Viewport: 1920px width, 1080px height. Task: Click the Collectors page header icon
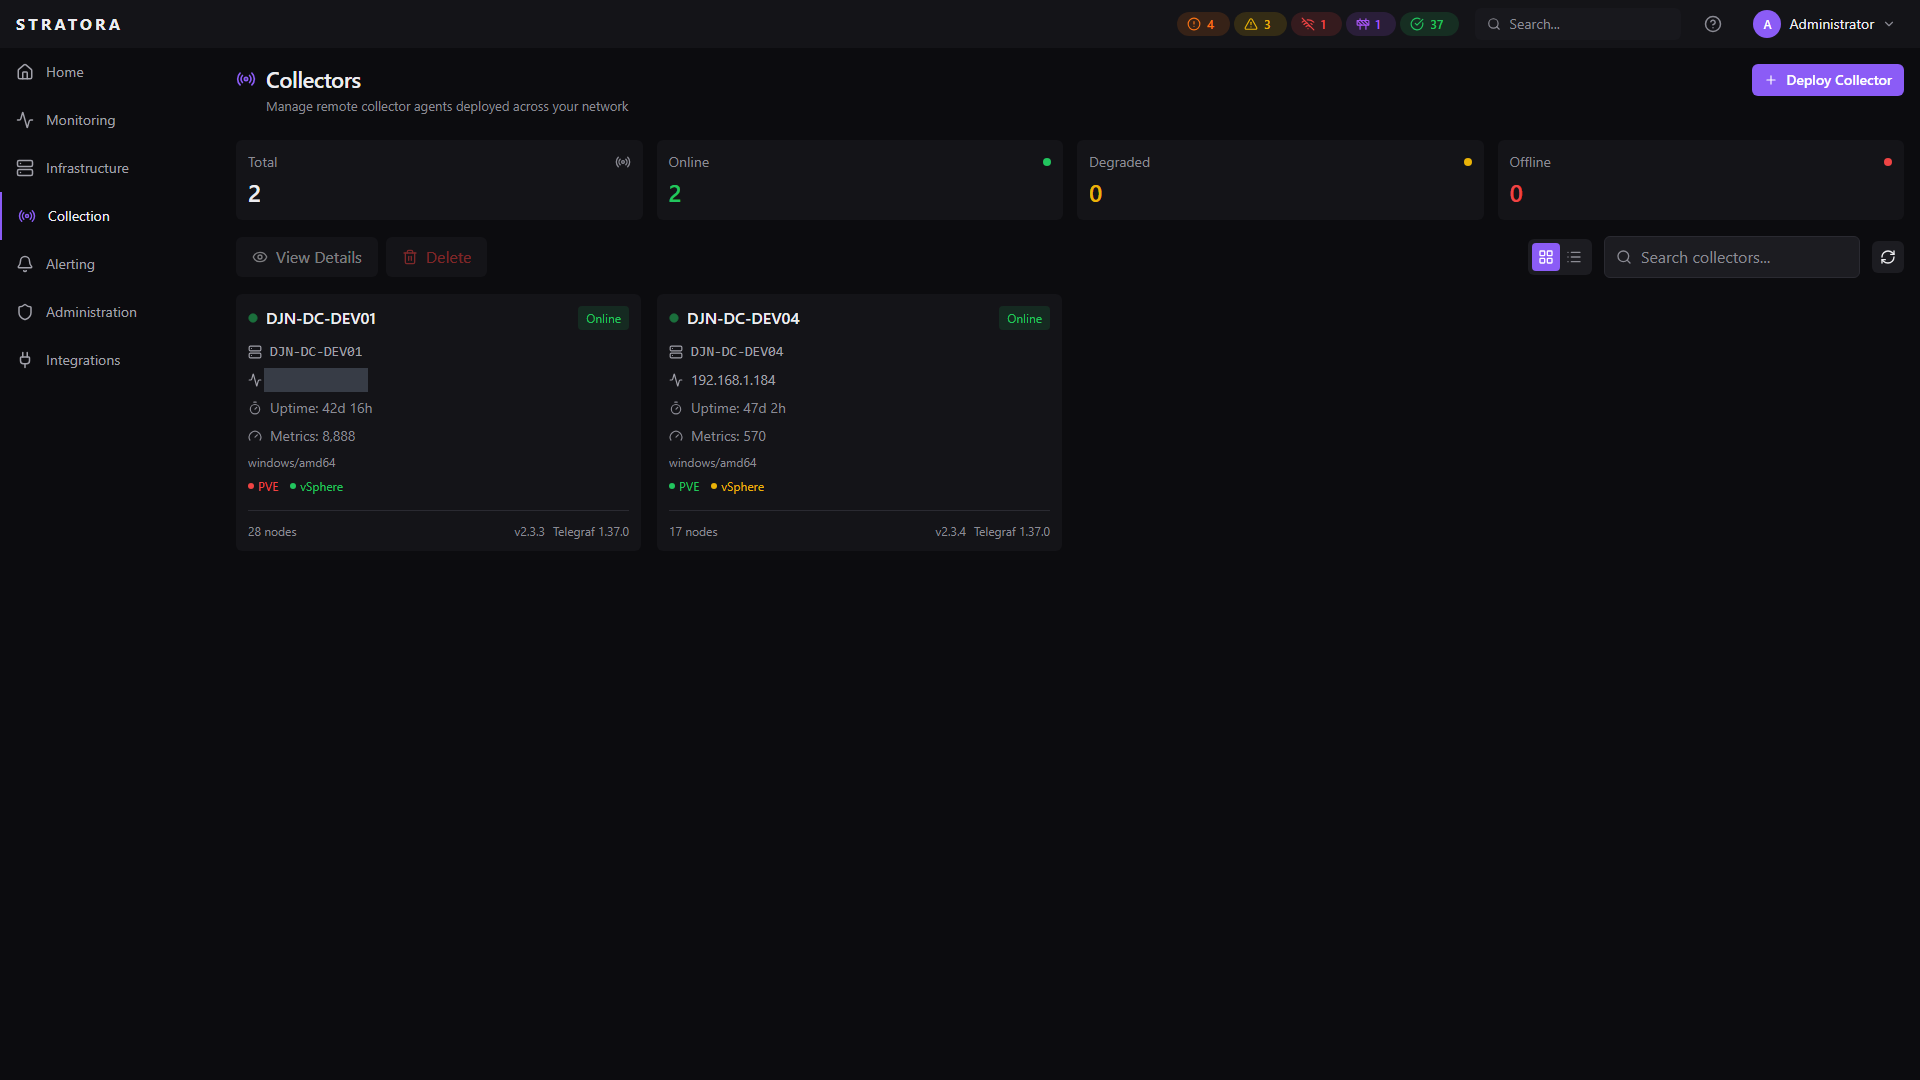(246, 79)
